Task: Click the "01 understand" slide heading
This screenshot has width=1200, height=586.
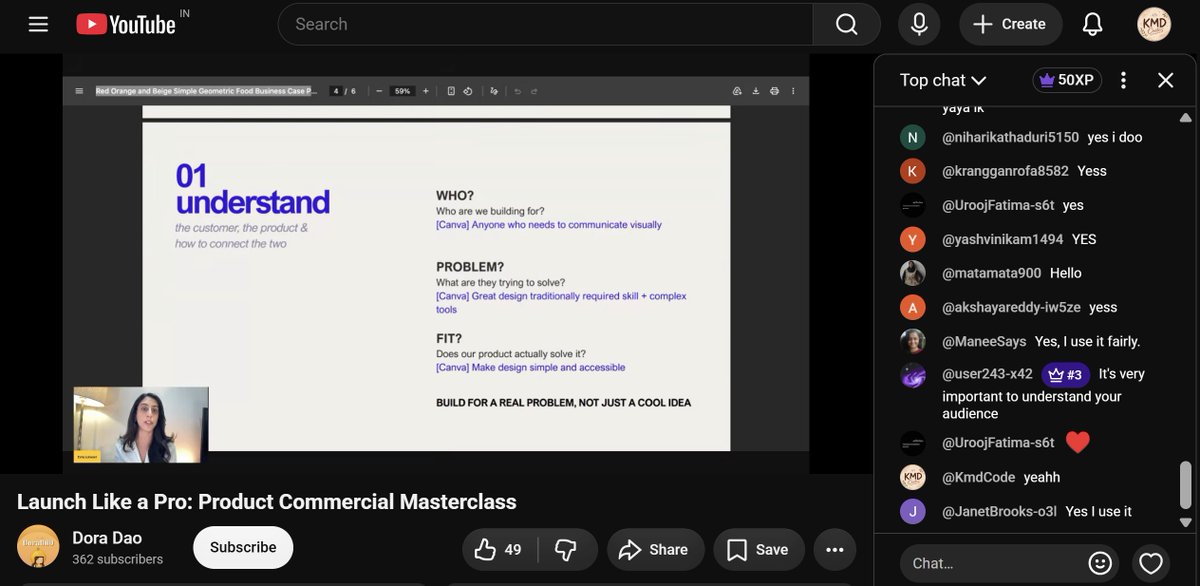Action: click(252, 189)
